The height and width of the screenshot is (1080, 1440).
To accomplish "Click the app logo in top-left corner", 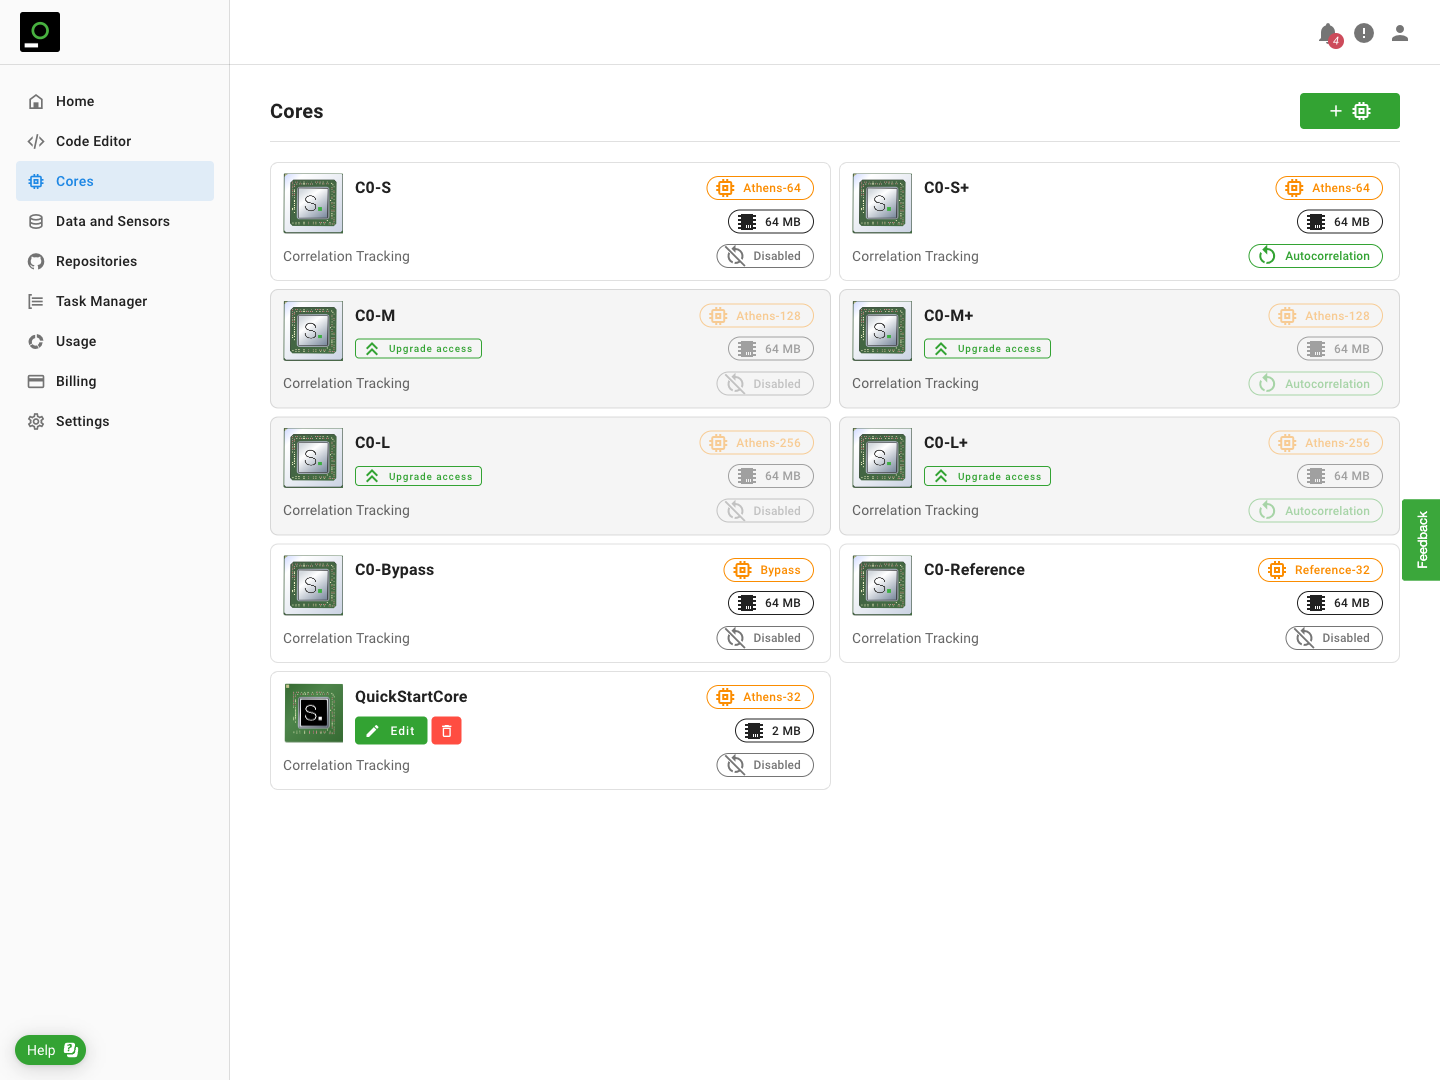I will (40, 32).
